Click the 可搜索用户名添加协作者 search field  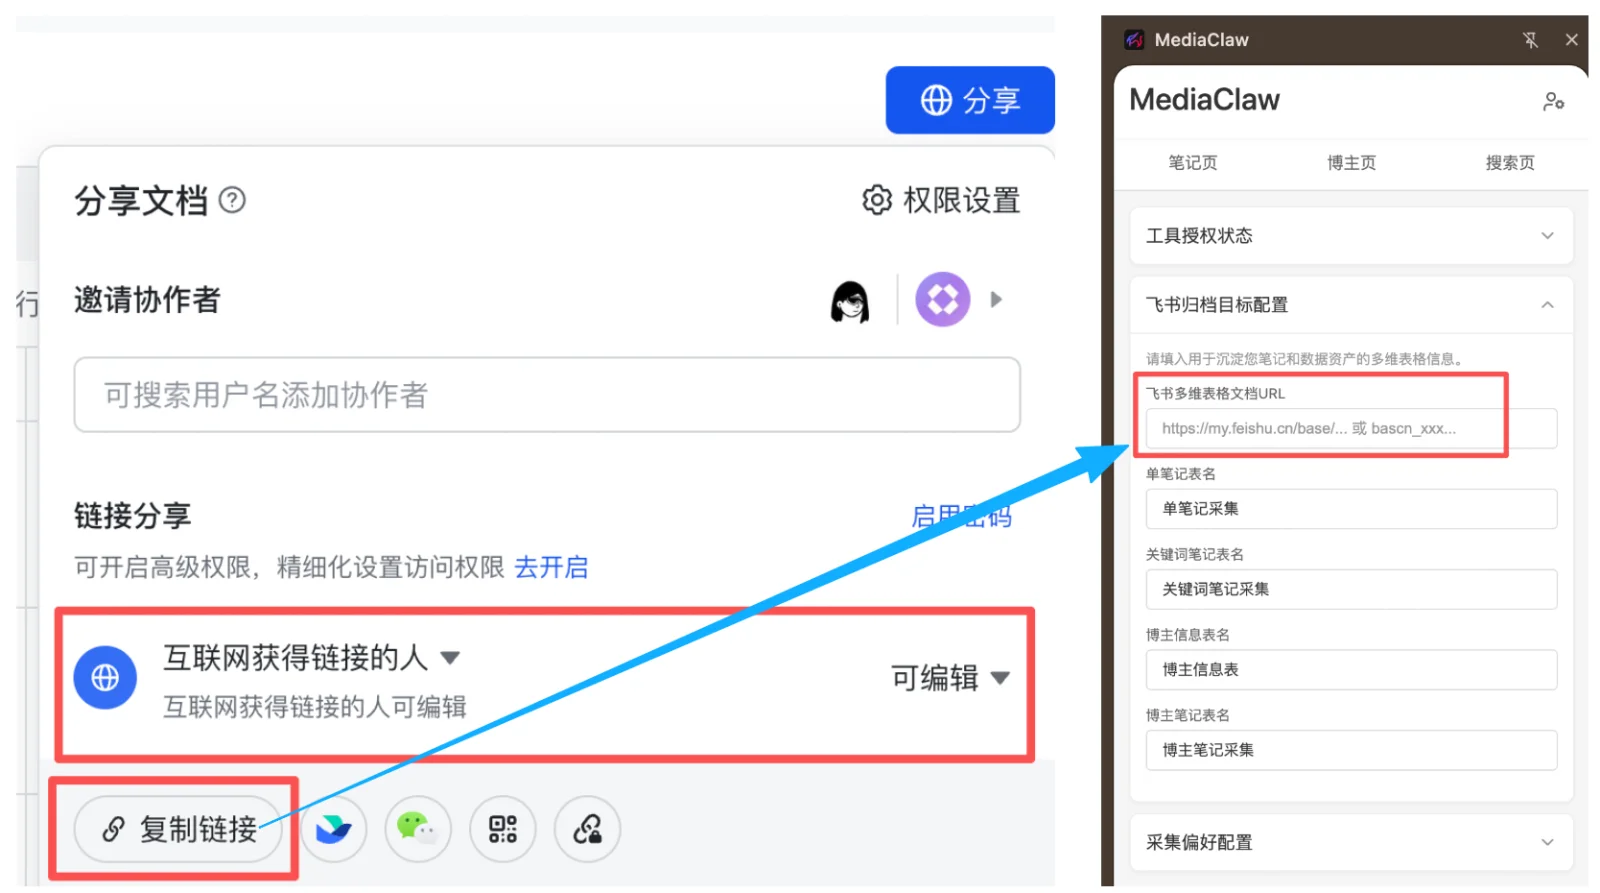point(547,395)
